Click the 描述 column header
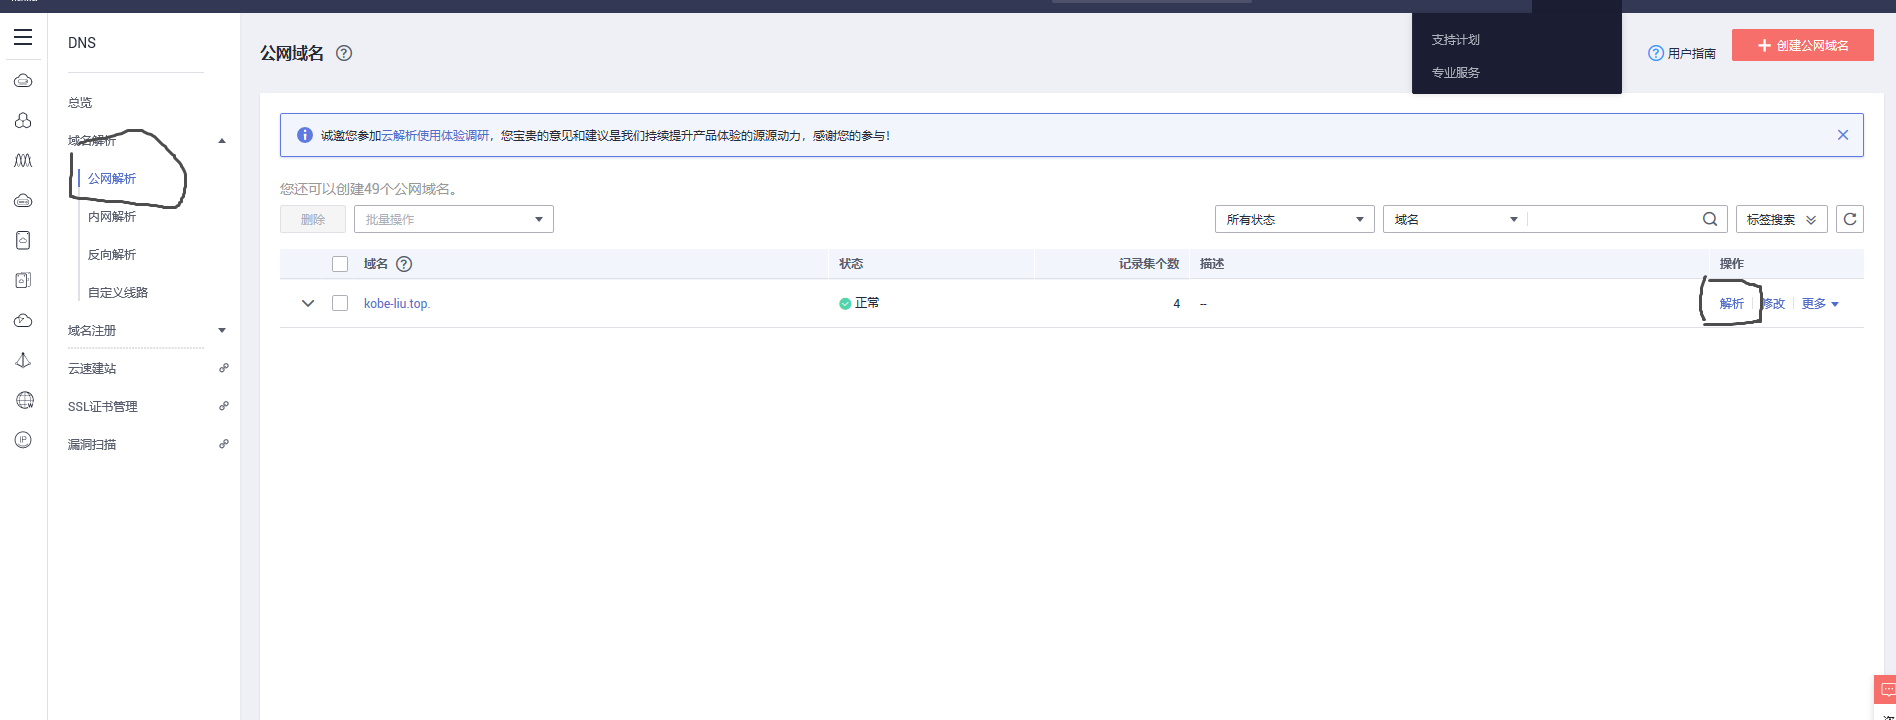This screenshot has width=1896, height=720. click(x=1212, y=264)
